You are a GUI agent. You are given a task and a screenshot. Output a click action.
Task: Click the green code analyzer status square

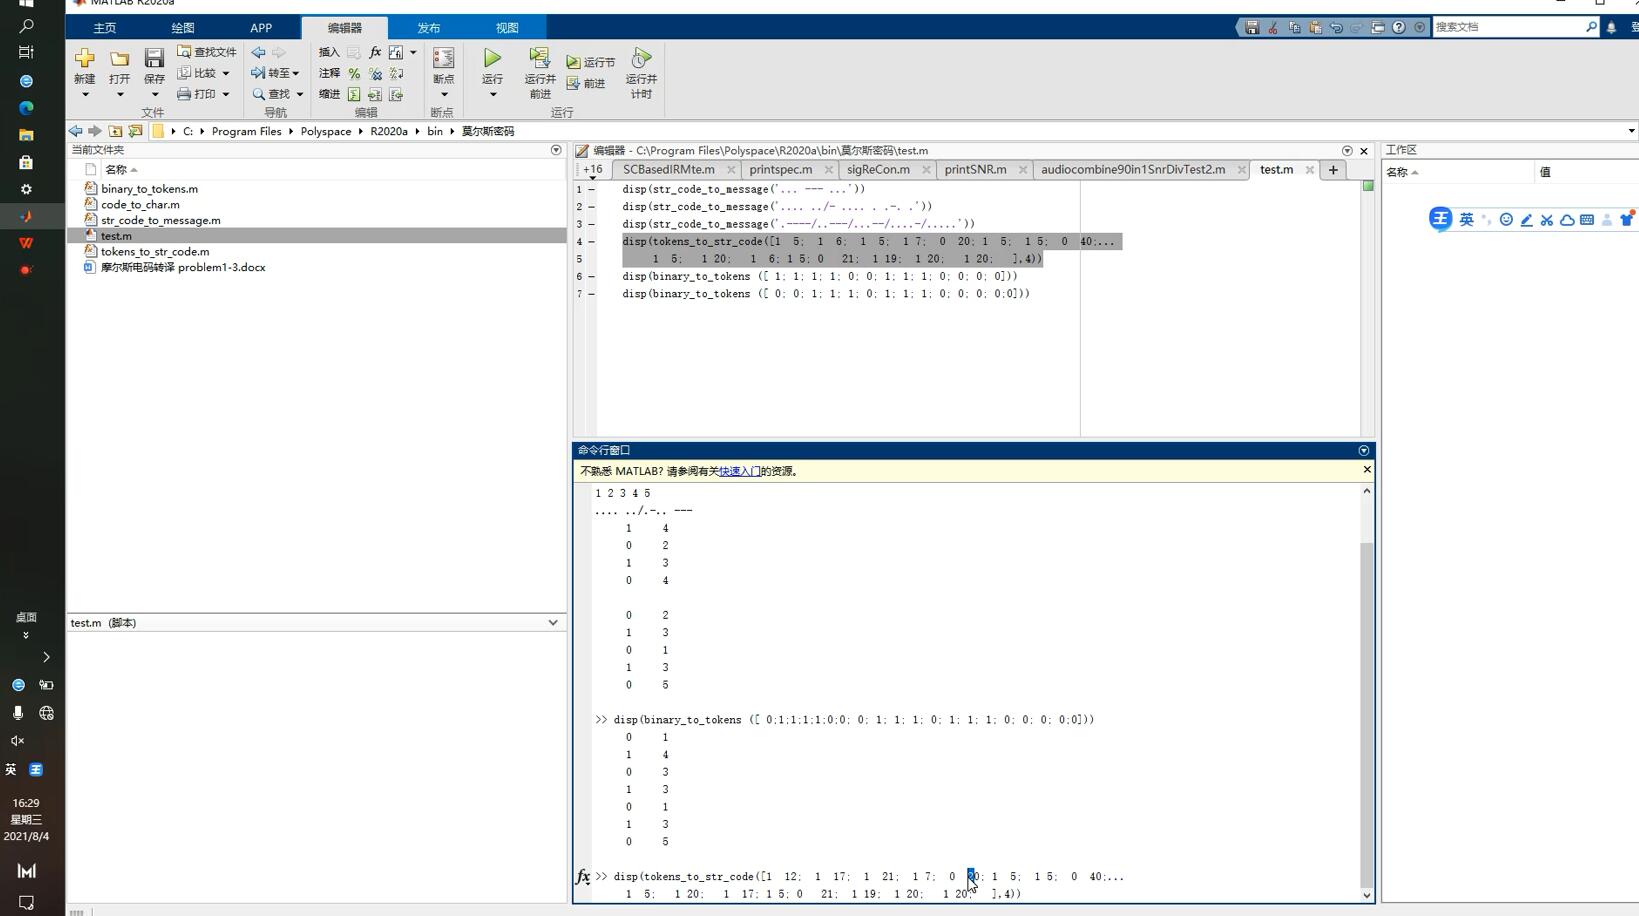[x=1368, y=186]
